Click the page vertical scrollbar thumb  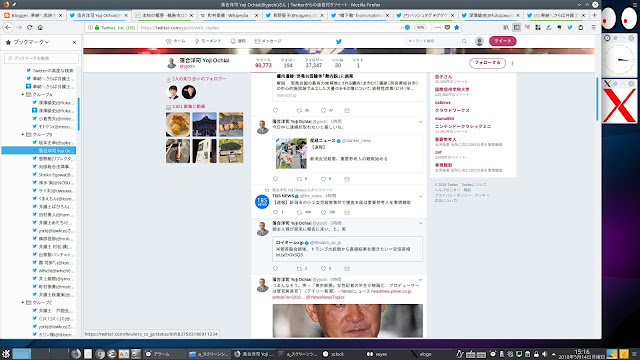(x=597, y=99)
